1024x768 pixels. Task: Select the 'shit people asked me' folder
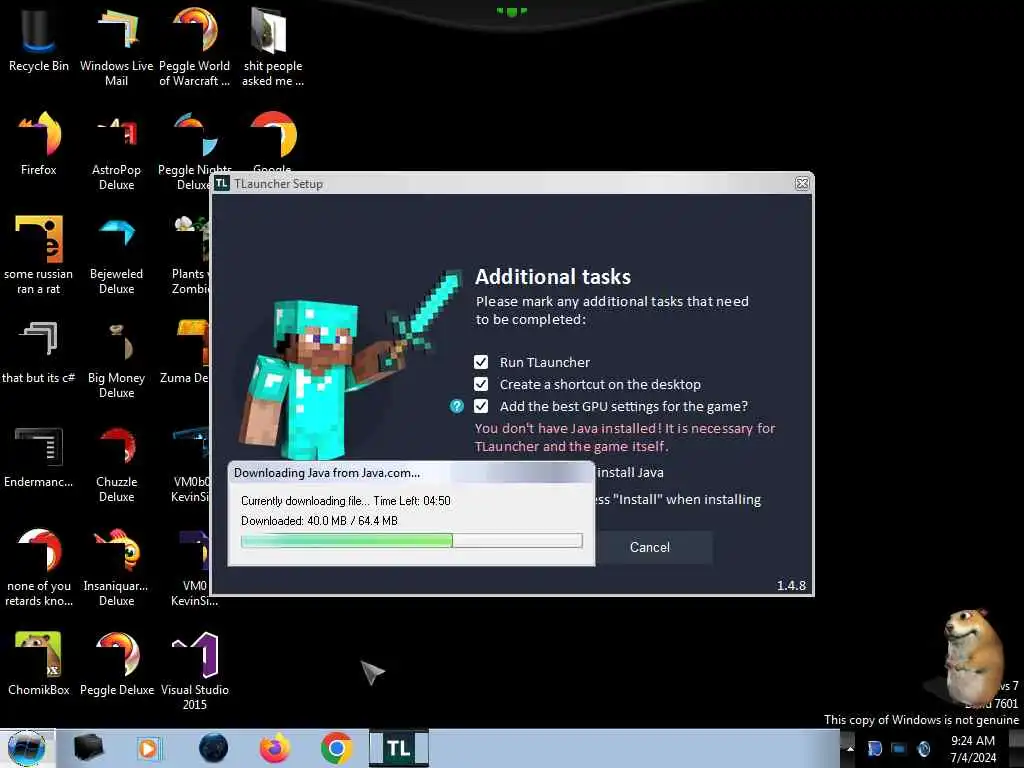point(272,46)
